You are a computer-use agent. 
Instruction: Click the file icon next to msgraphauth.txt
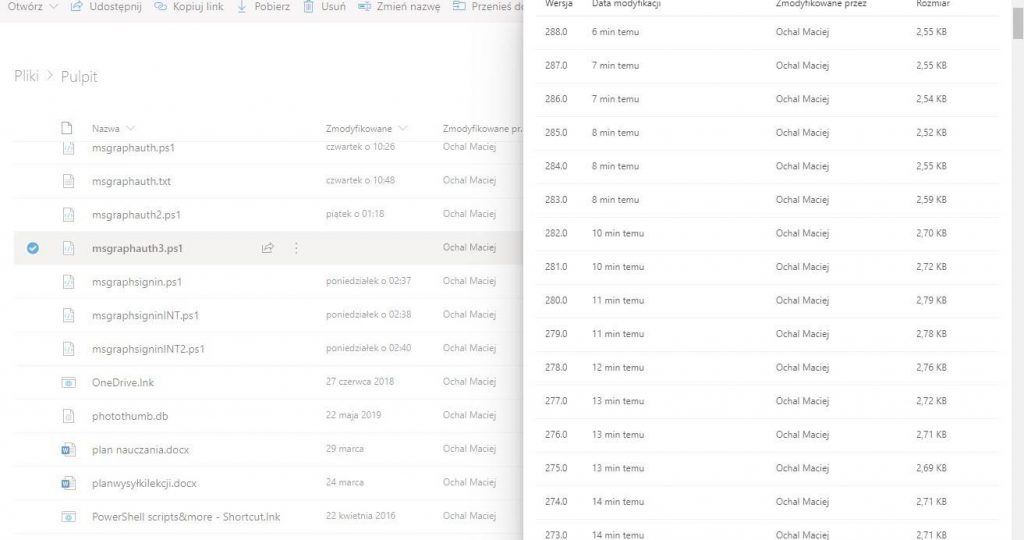68,181
